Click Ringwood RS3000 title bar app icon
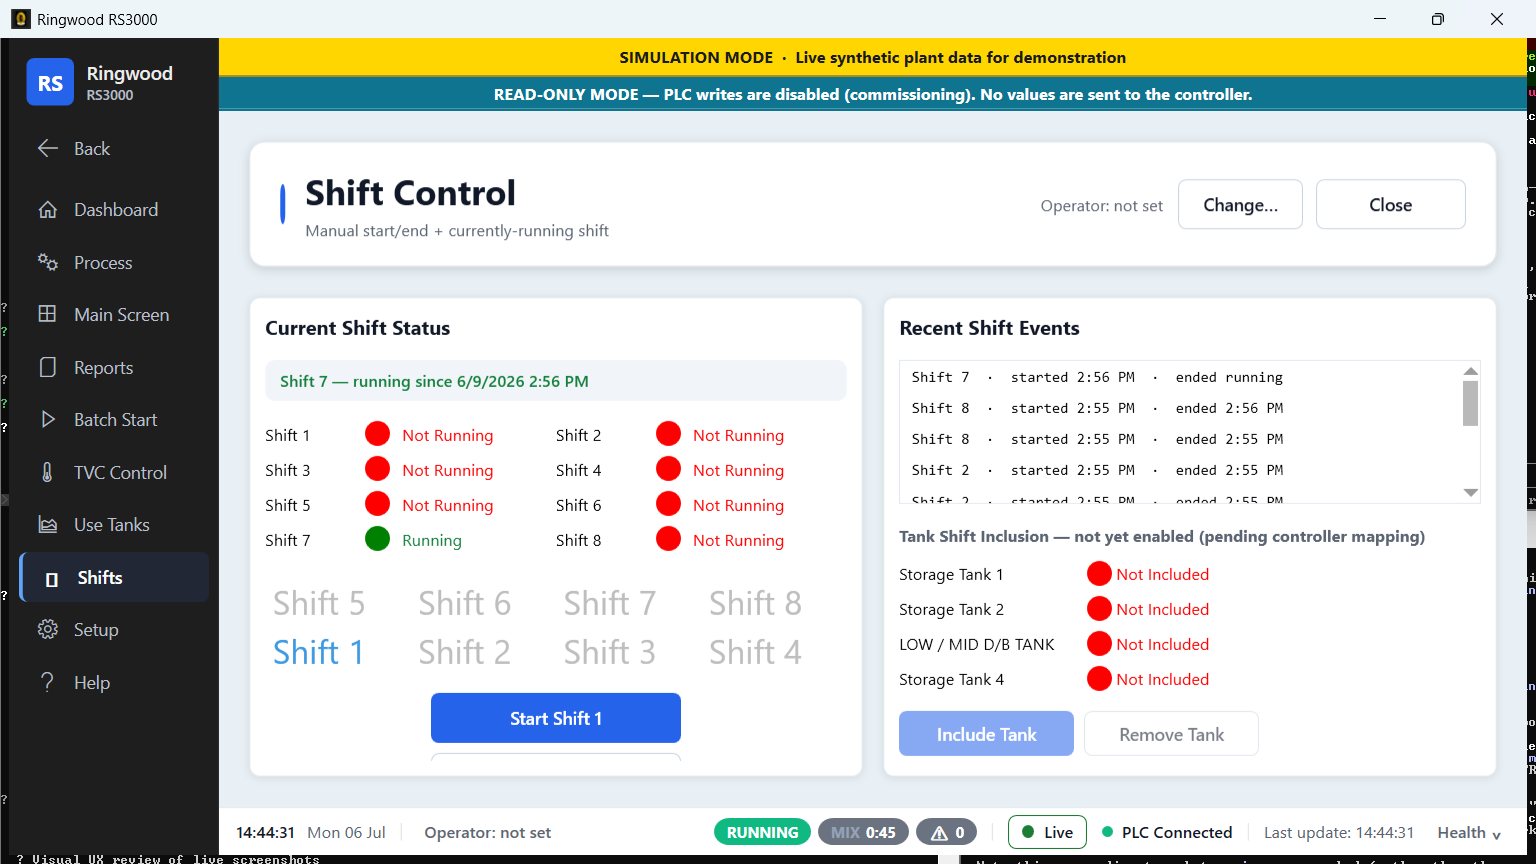 20,19
